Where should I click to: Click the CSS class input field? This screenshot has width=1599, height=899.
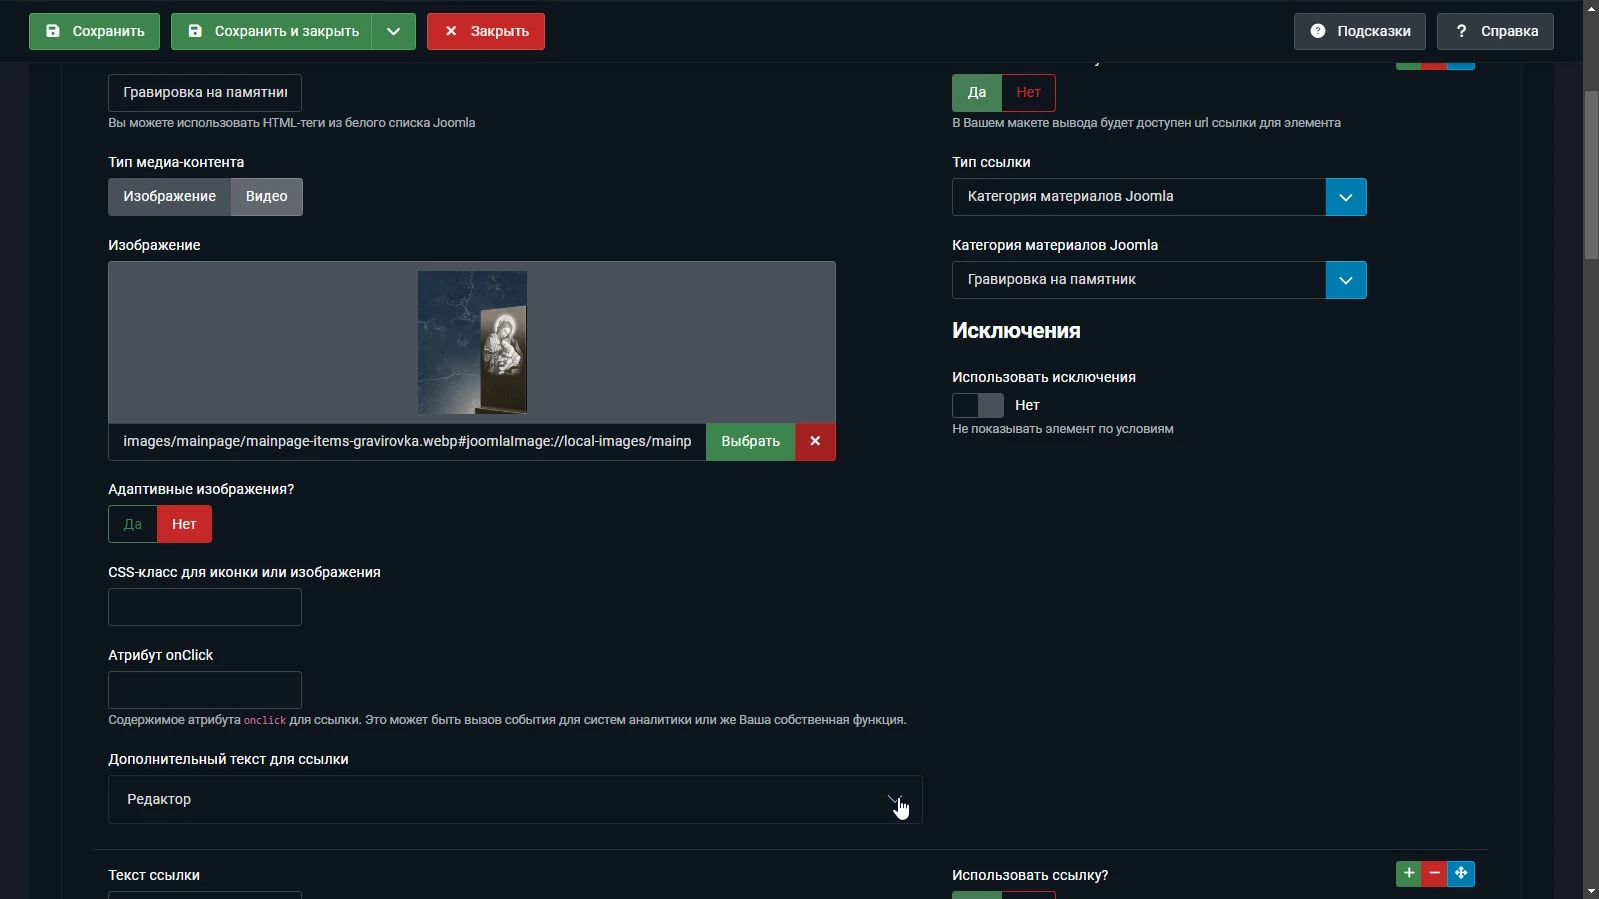205,607
